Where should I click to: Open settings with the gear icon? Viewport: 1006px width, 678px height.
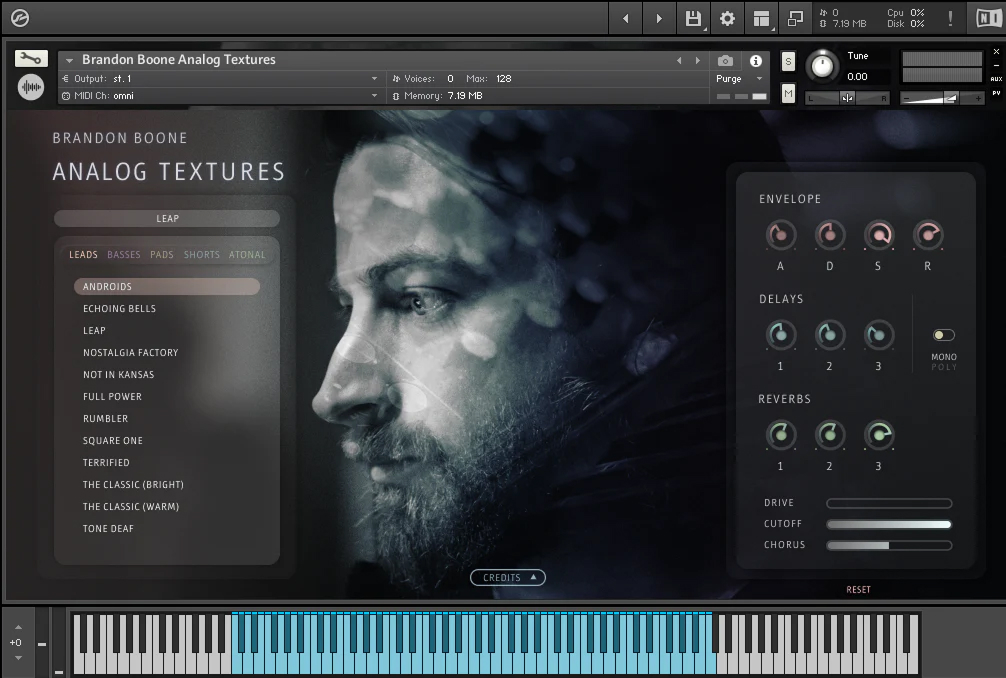pos(727,19)
